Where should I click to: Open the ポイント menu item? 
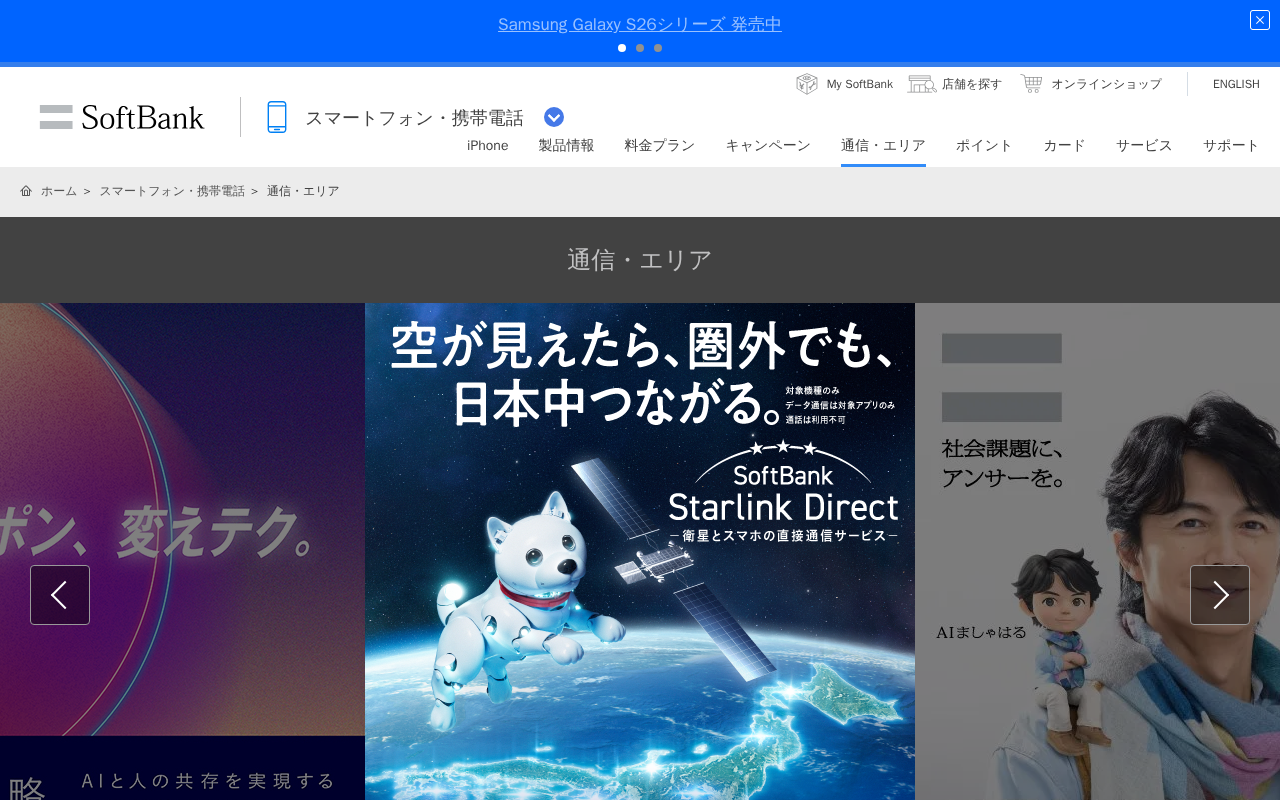tap(984, 145)
